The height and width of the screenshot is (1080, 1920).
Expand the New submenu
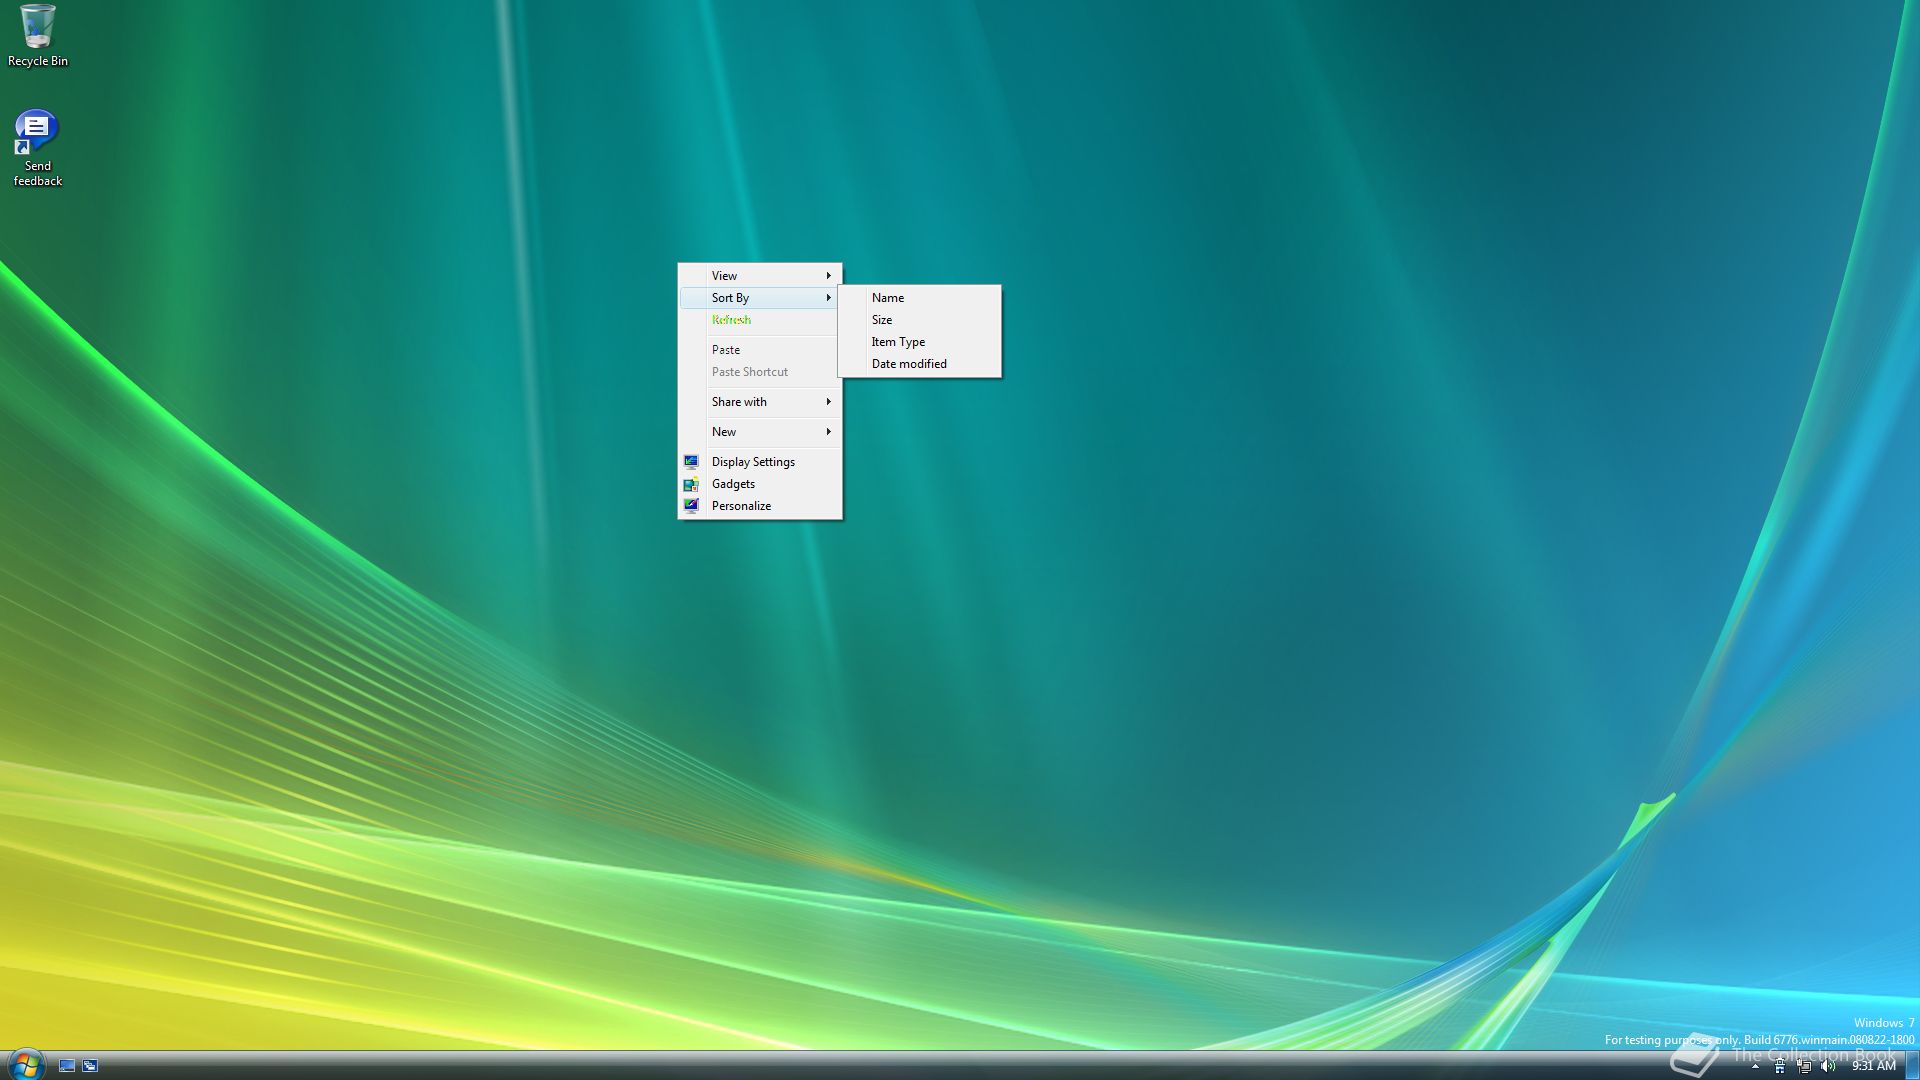[x=760, y=431]
